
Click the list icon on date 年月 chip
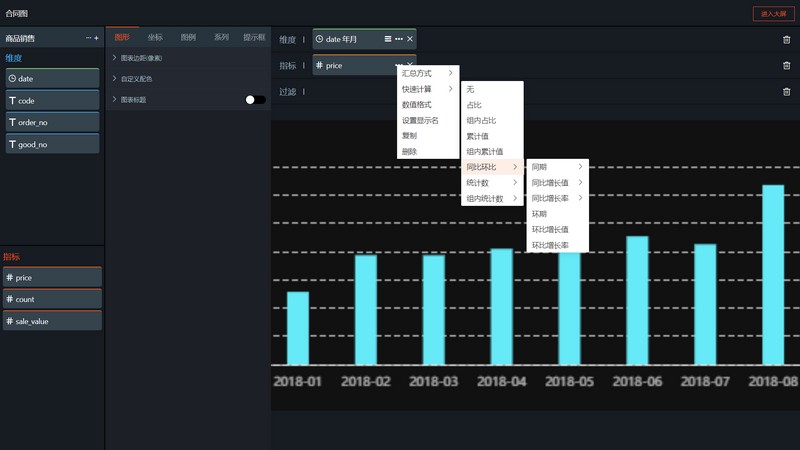(388, 39)
